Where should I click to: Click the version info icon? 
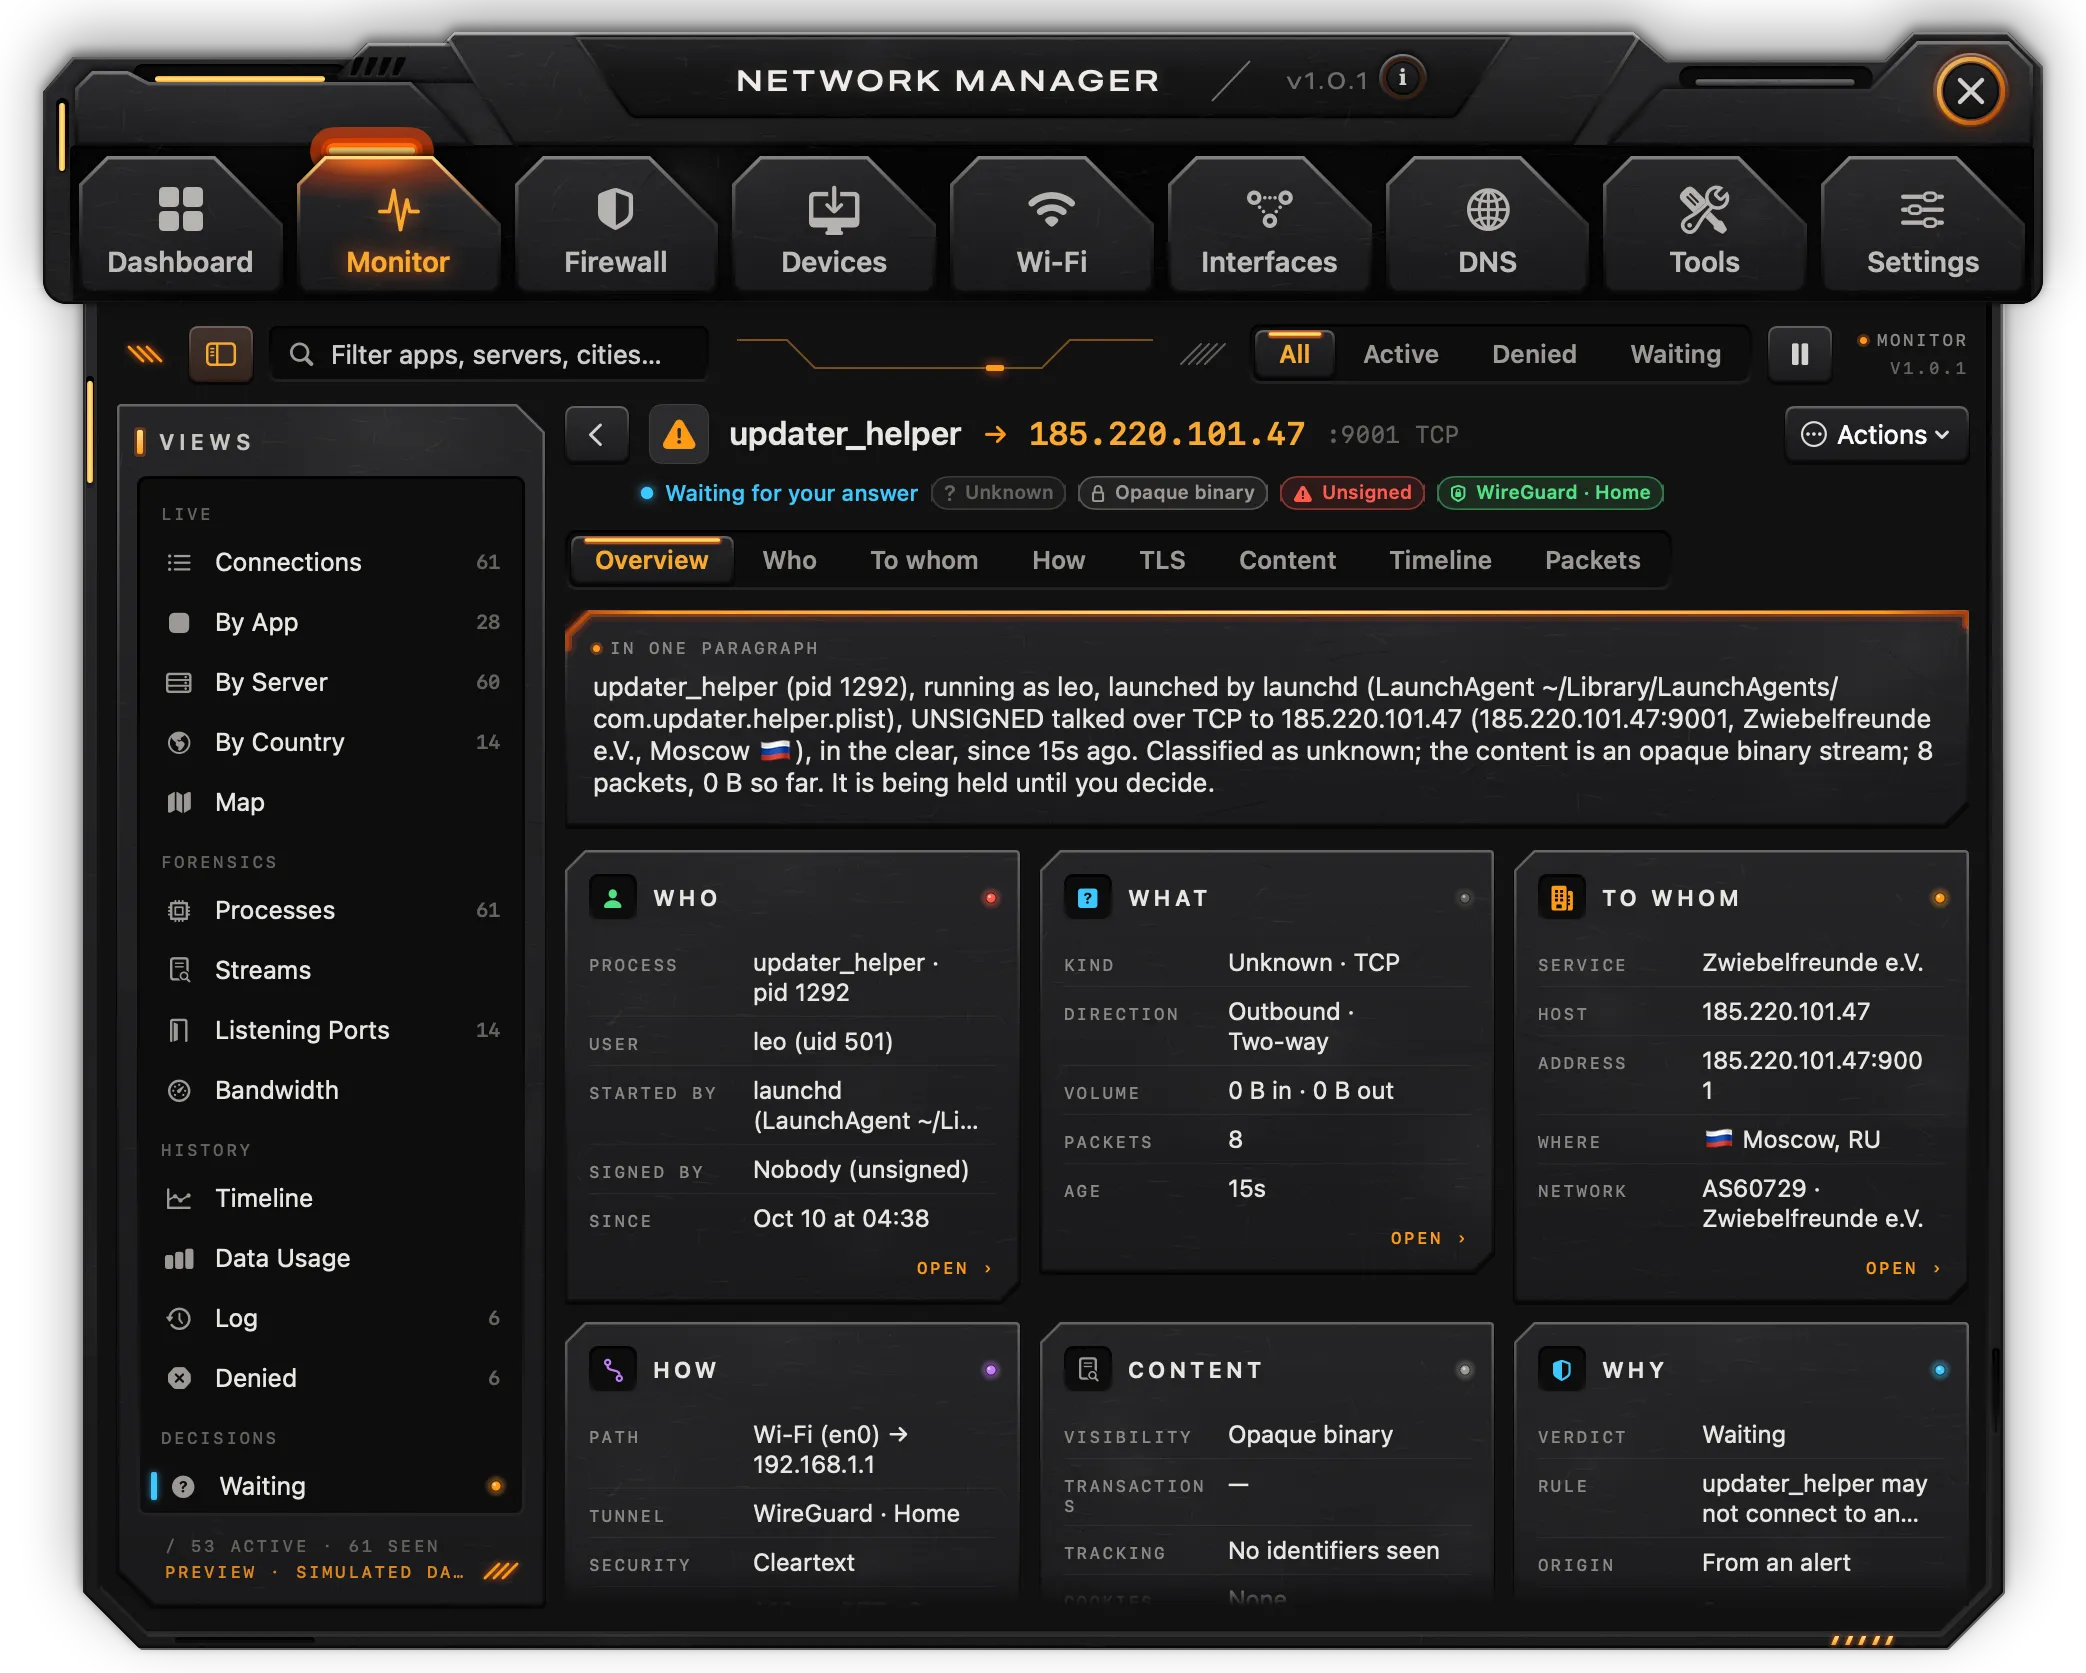coord(1403,78)
